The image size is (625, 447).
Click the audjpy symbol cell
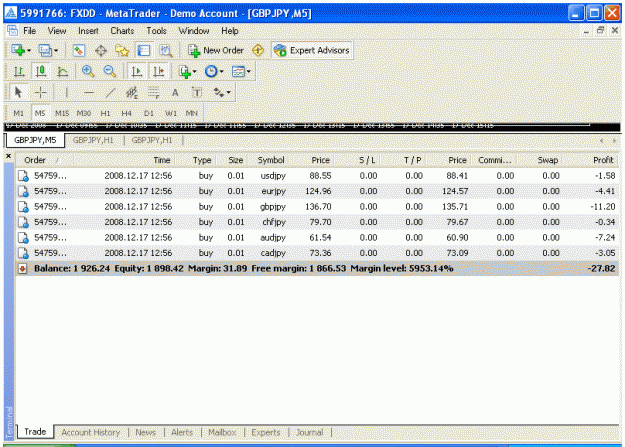click(273, 238)
